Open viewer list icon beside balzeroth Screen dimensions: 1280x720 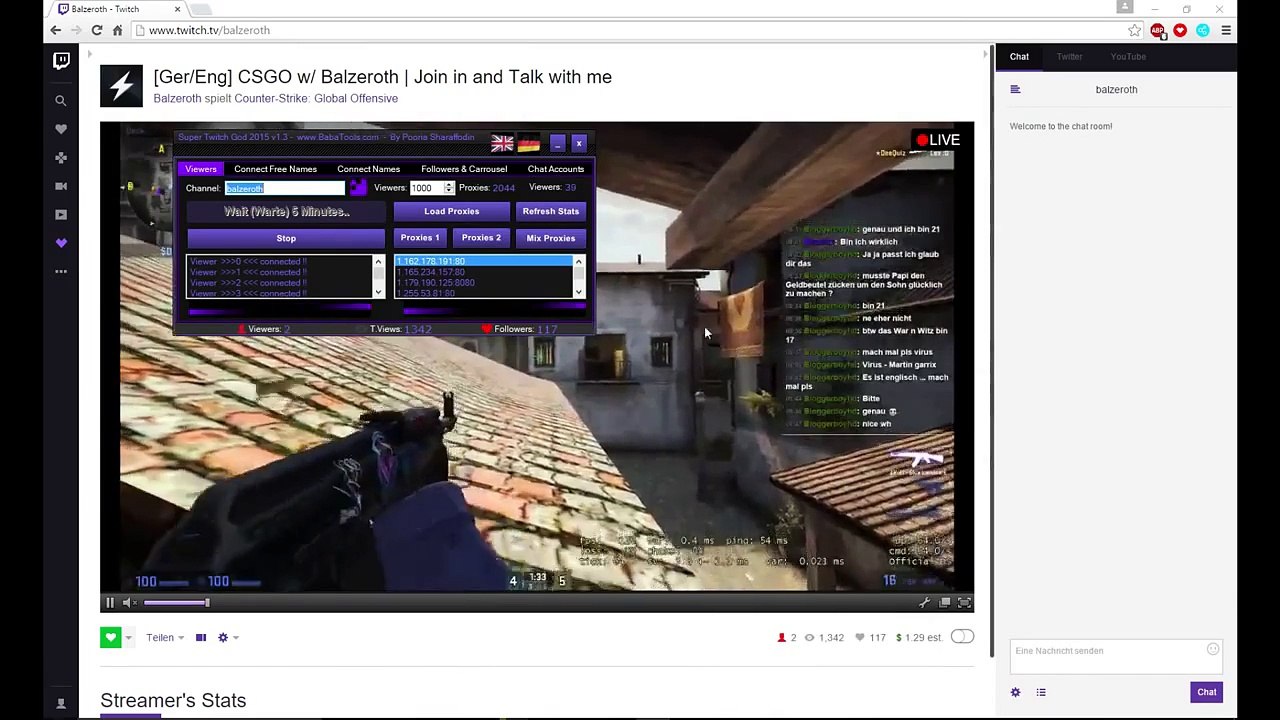1015,89
